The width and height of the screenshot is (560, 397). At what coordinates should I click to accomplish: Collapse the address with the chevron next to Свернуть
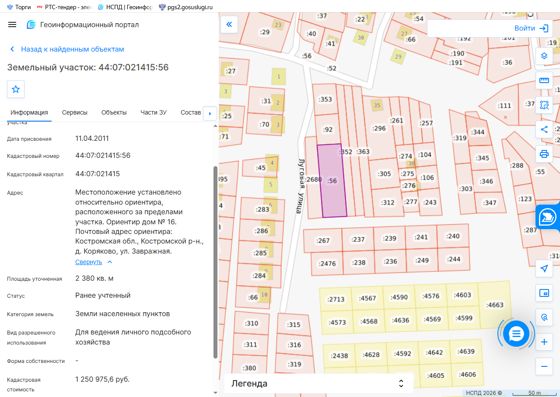(110, 262)
